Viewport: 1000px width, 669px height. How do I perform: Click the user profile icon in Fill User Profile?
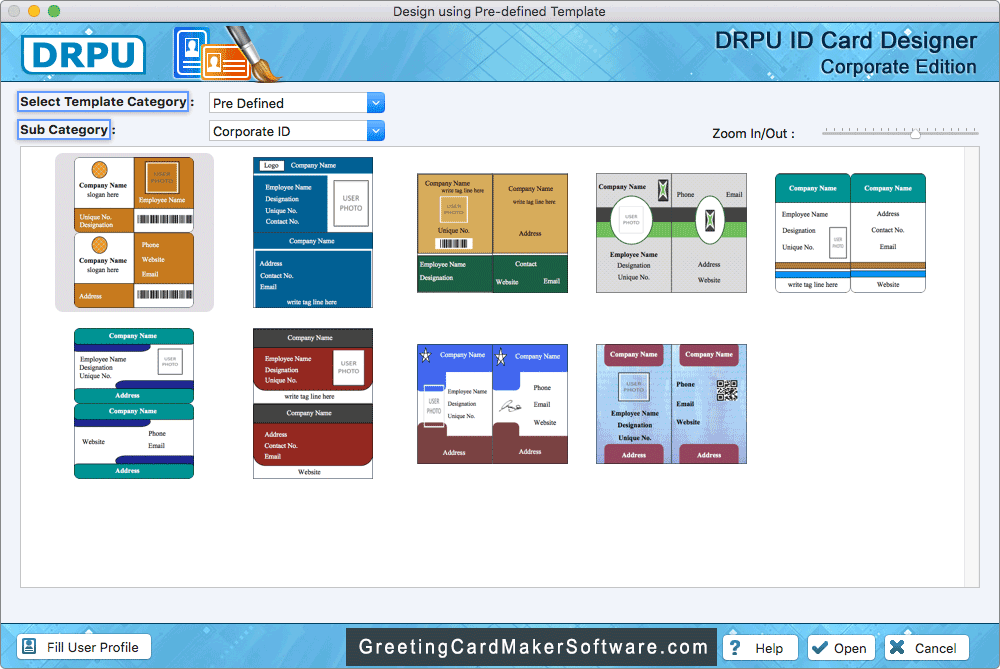29,646
